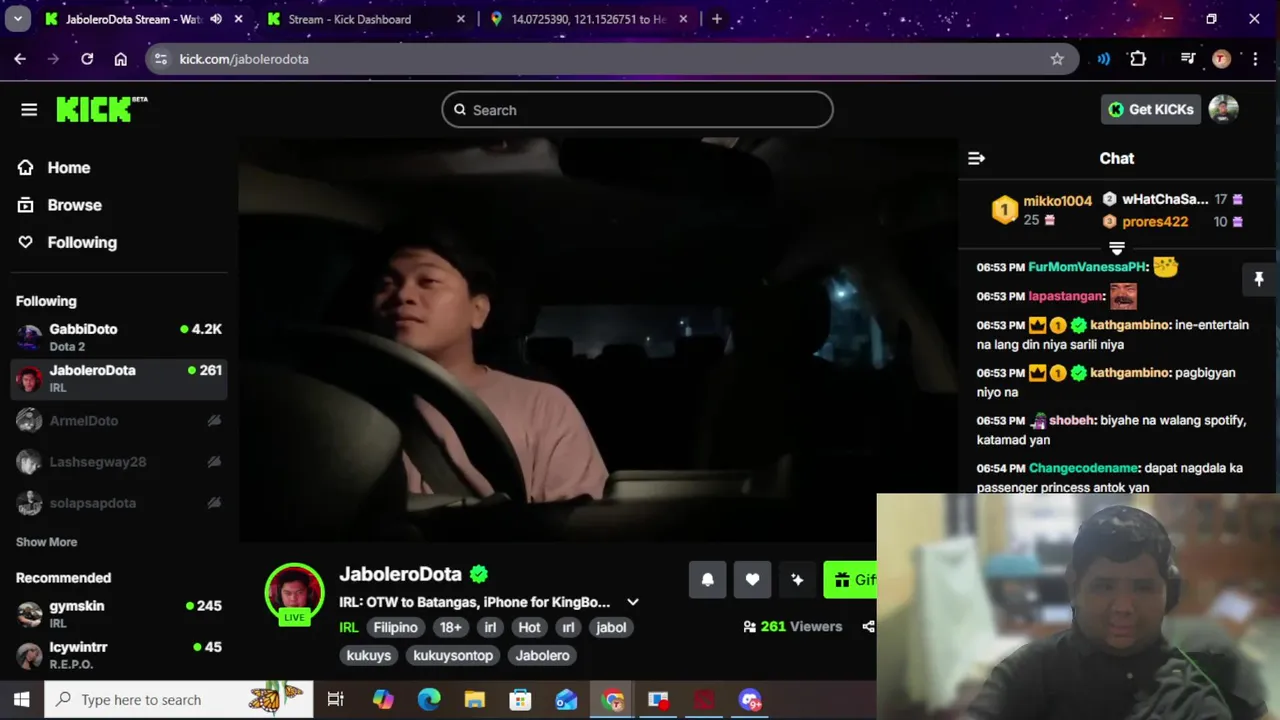Open the profile avatar in Kick header
This screenshot has width=1280, height=720.
click(x=1223, y=109)
